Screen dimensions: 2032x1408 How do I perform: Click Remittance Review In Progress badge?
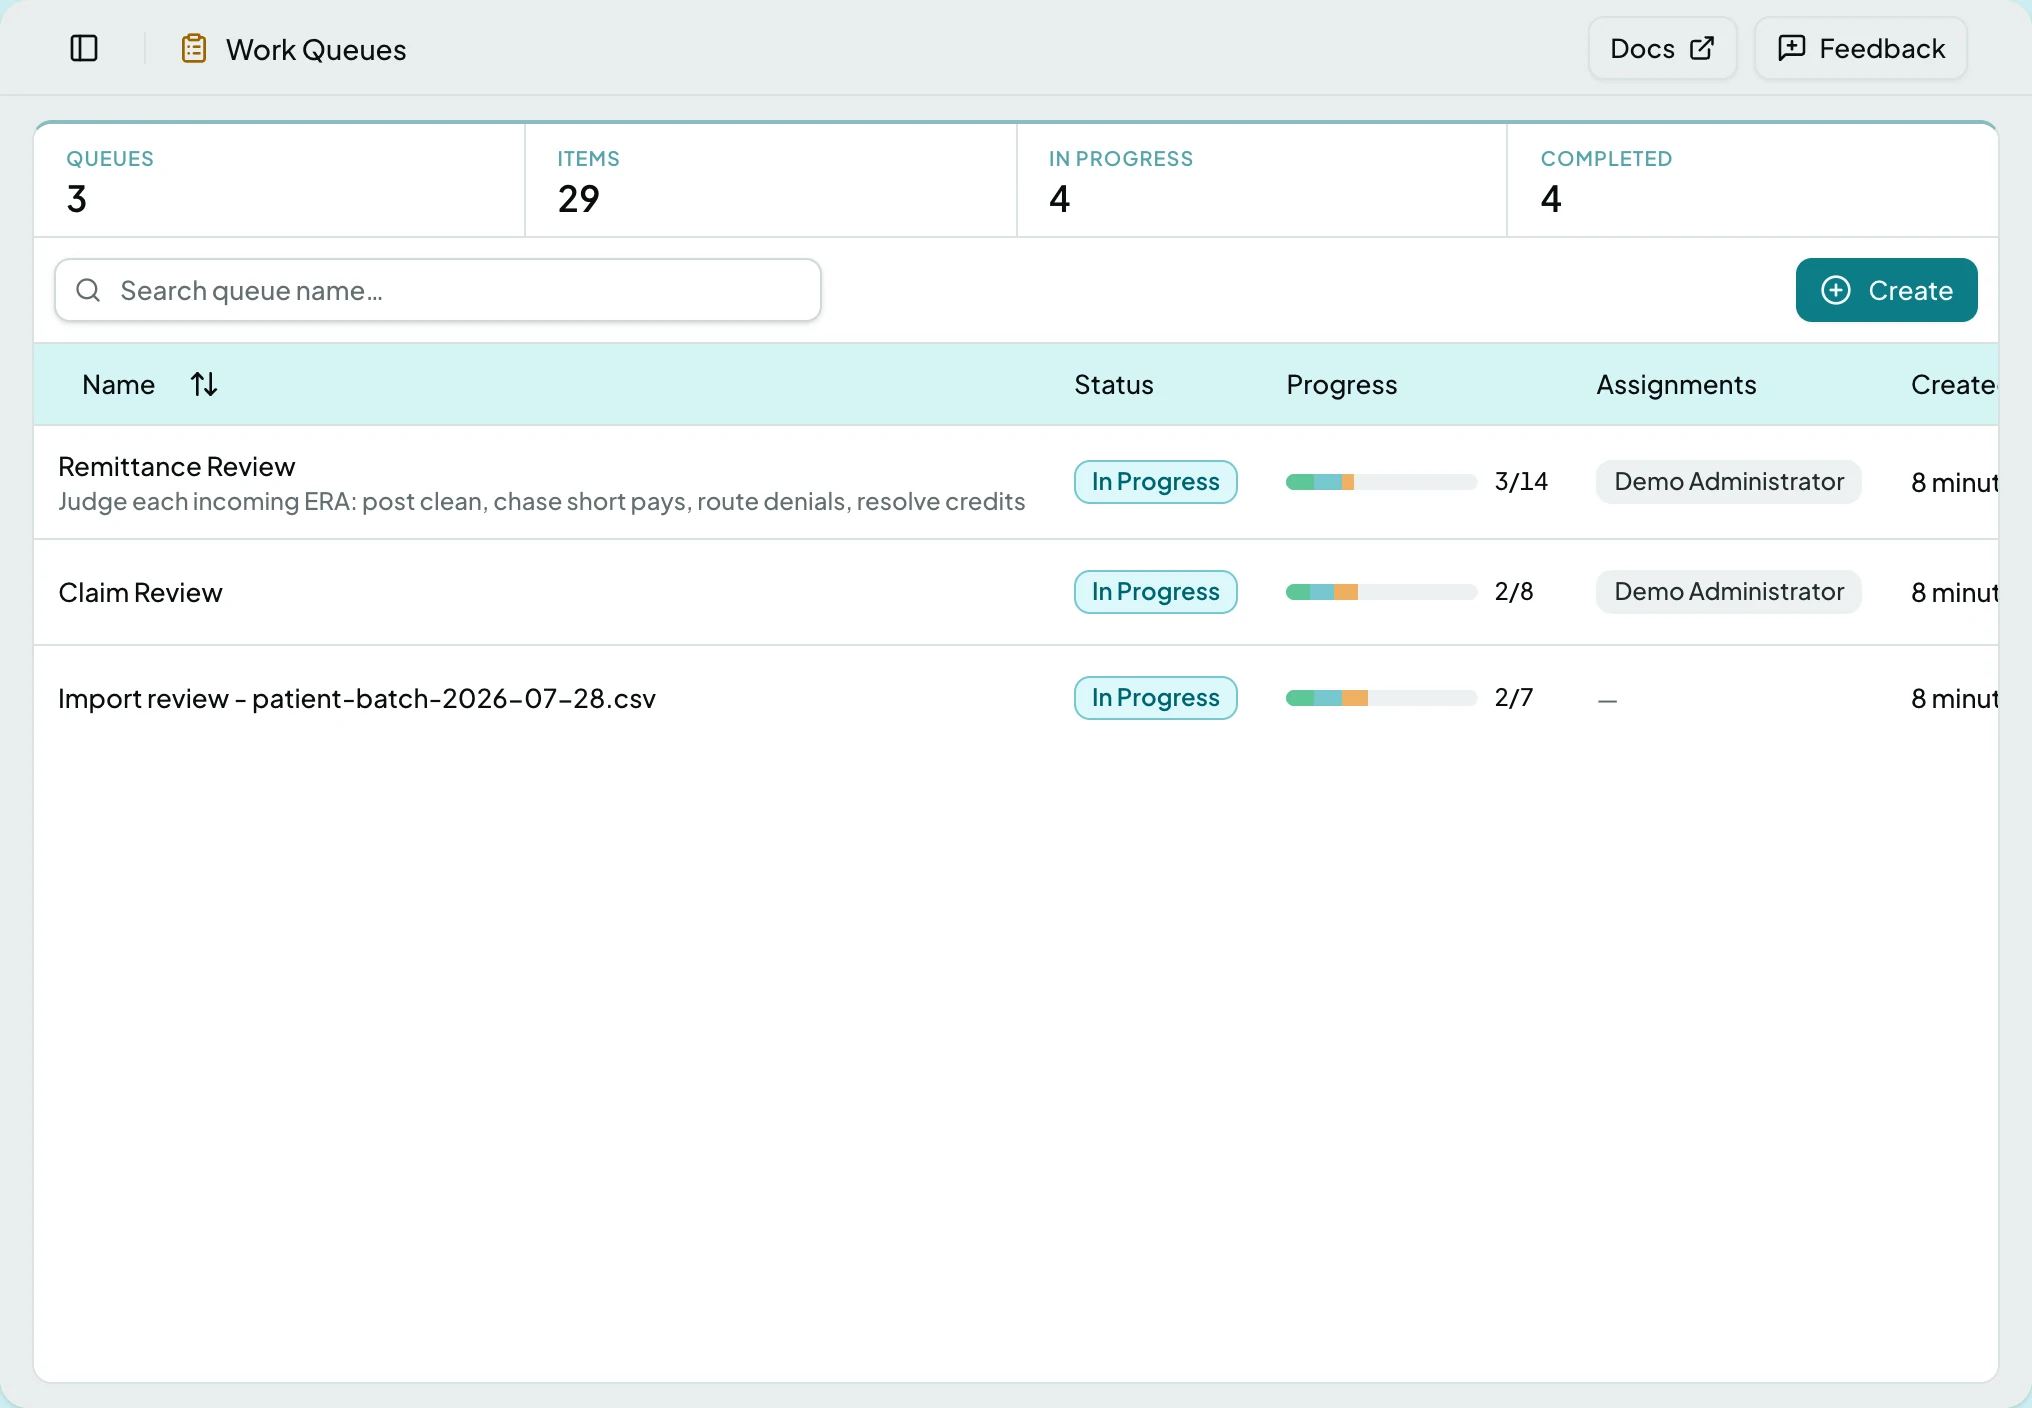(x=1156, y=482)
